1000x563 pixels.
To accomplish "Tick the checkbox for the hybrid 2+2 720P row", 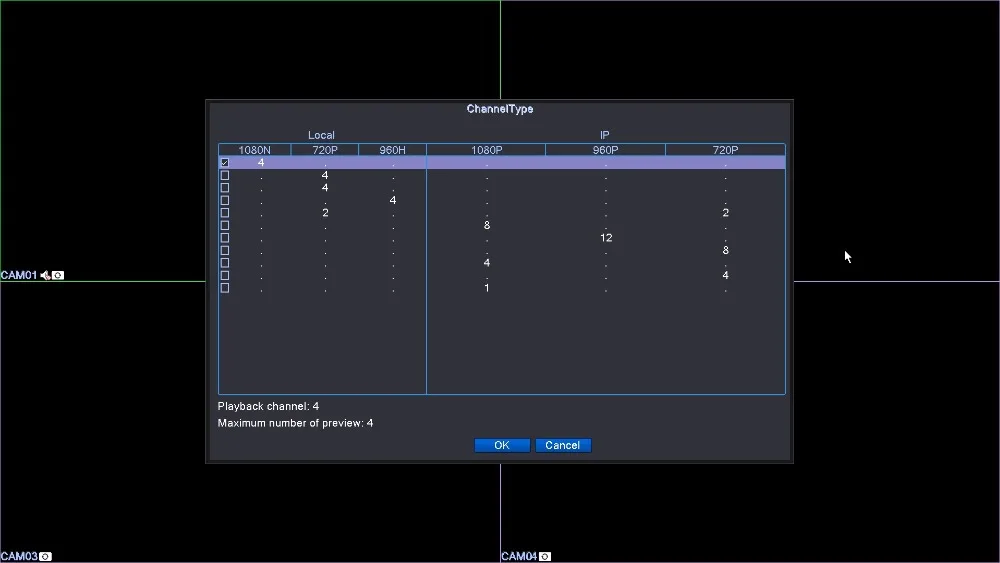I will click(x=224, y=213).
